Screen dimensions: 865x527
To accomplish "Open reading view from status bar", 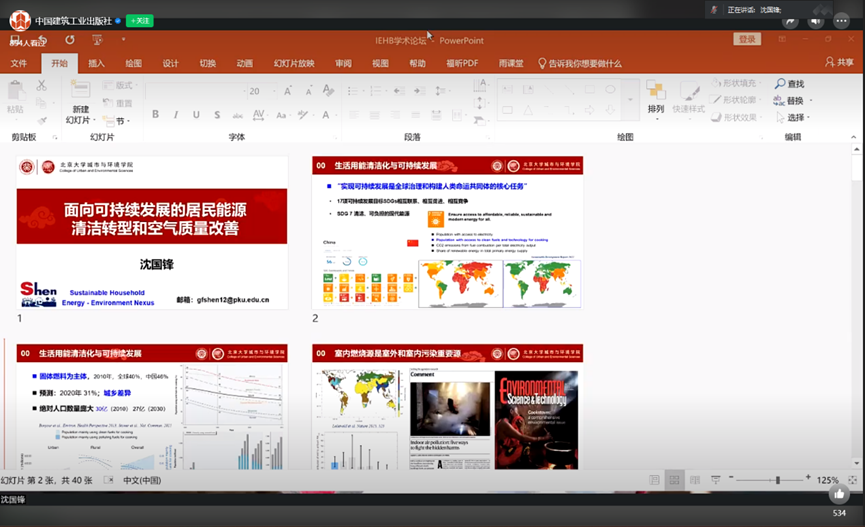I will 695,481.
